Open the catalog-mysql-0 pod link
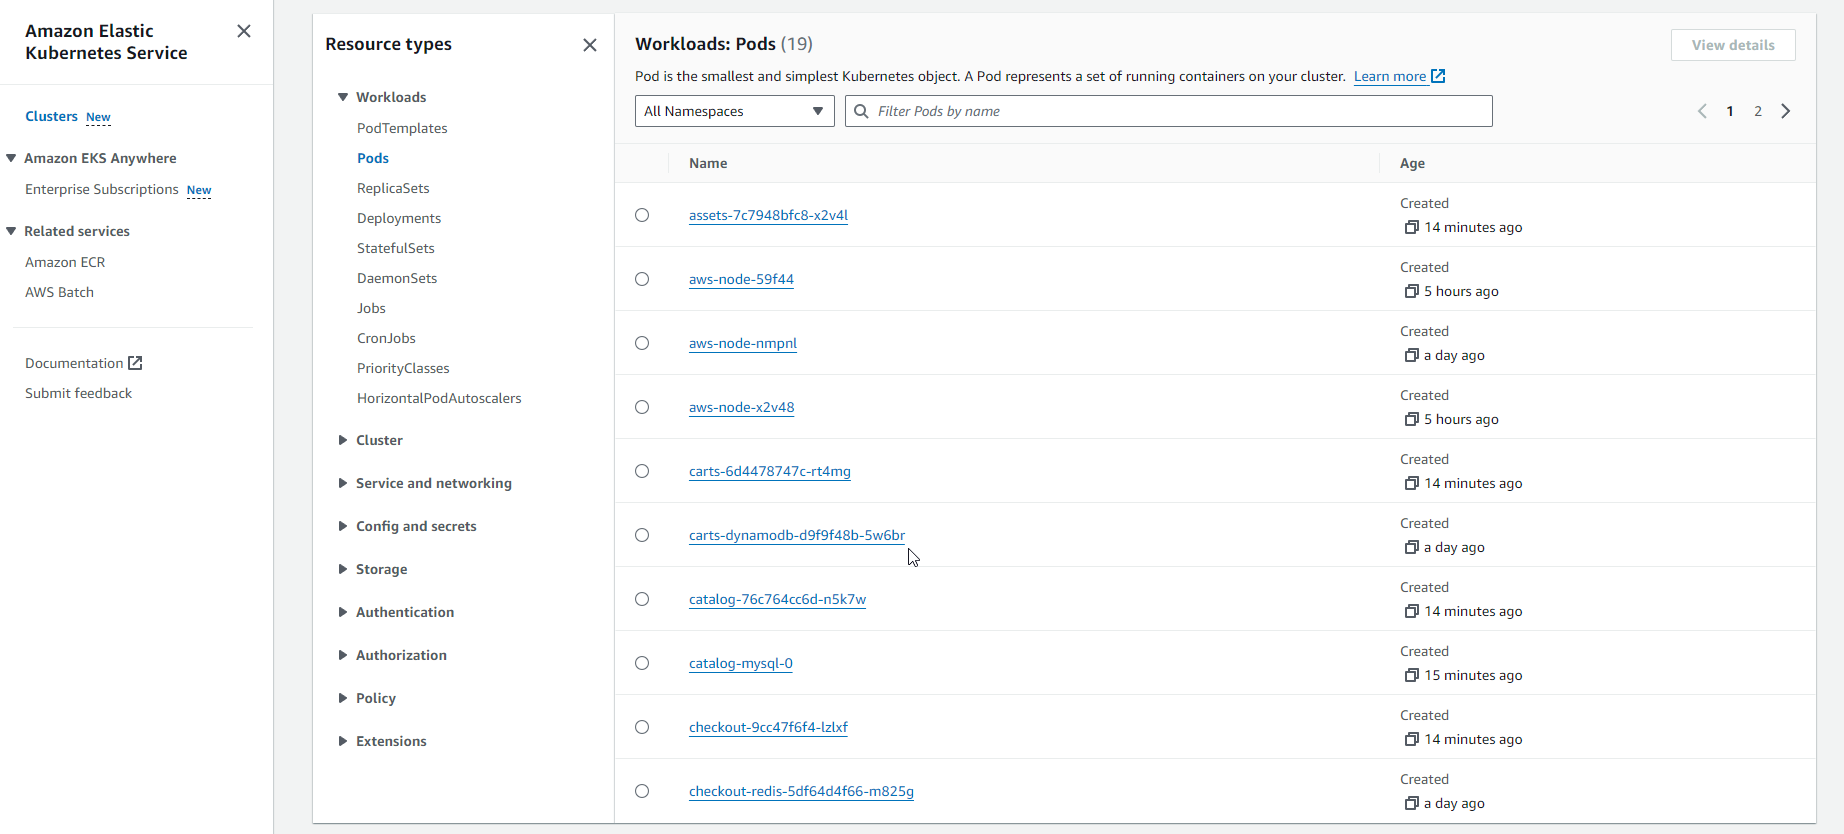The height and width of the screenshot is (834, 1844). (x=741, y=663)
